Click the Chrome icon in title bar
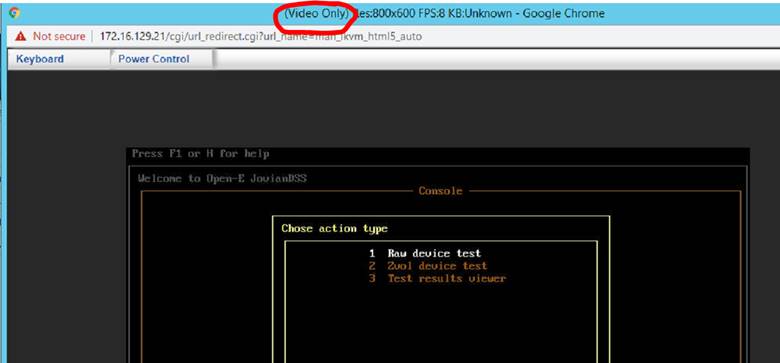Image resolution: width=780 pixels, height=363 pixels. (x=14, y=13)
